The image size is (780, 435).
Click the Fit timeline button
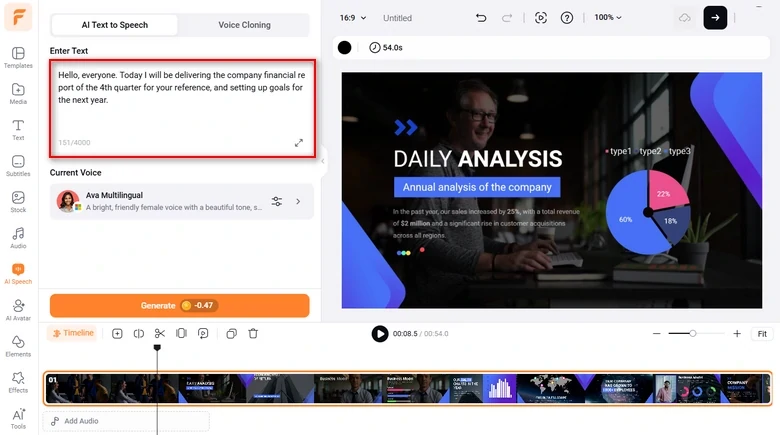tap(762, 334)
